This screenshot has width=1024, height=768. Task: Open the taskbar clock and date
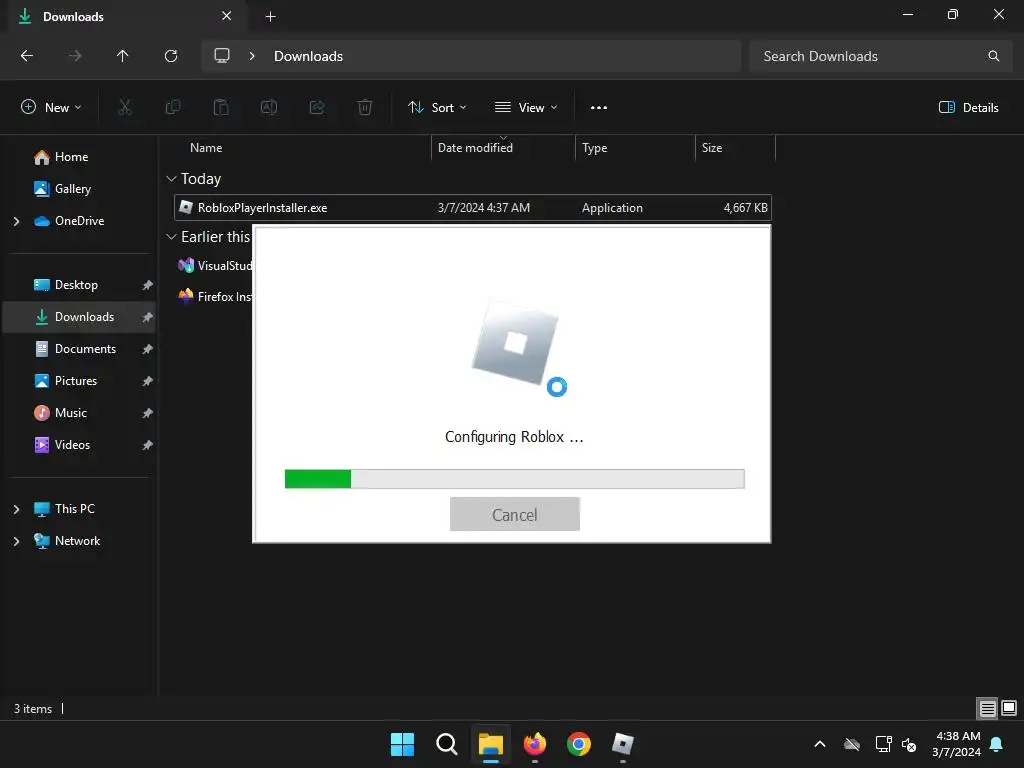coord(957,744)
